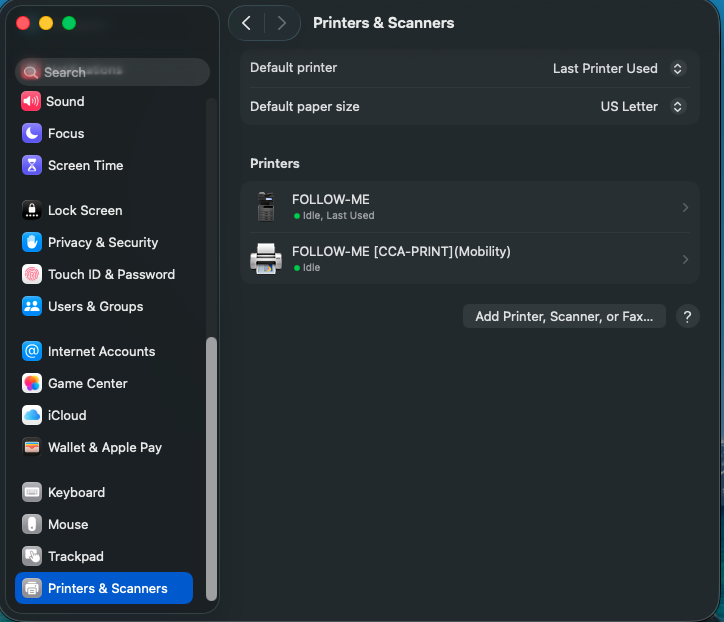The image size is (724, 622).
Task: Navigate back with the left arrow
Action: pos(247,23)
